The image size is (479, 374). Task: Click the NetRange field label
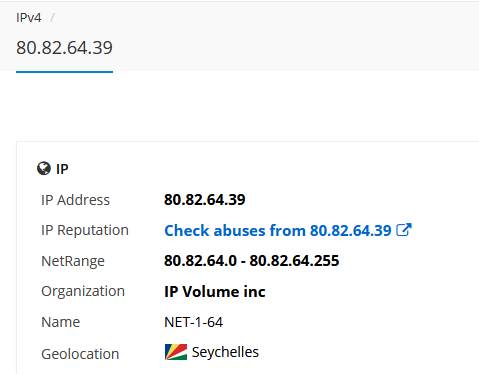tap(73, 261)
